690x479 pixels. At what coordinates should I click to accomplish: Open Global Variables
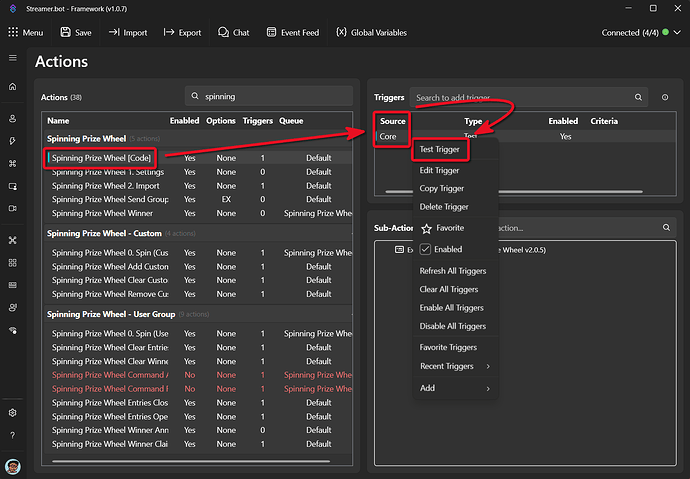371,33
